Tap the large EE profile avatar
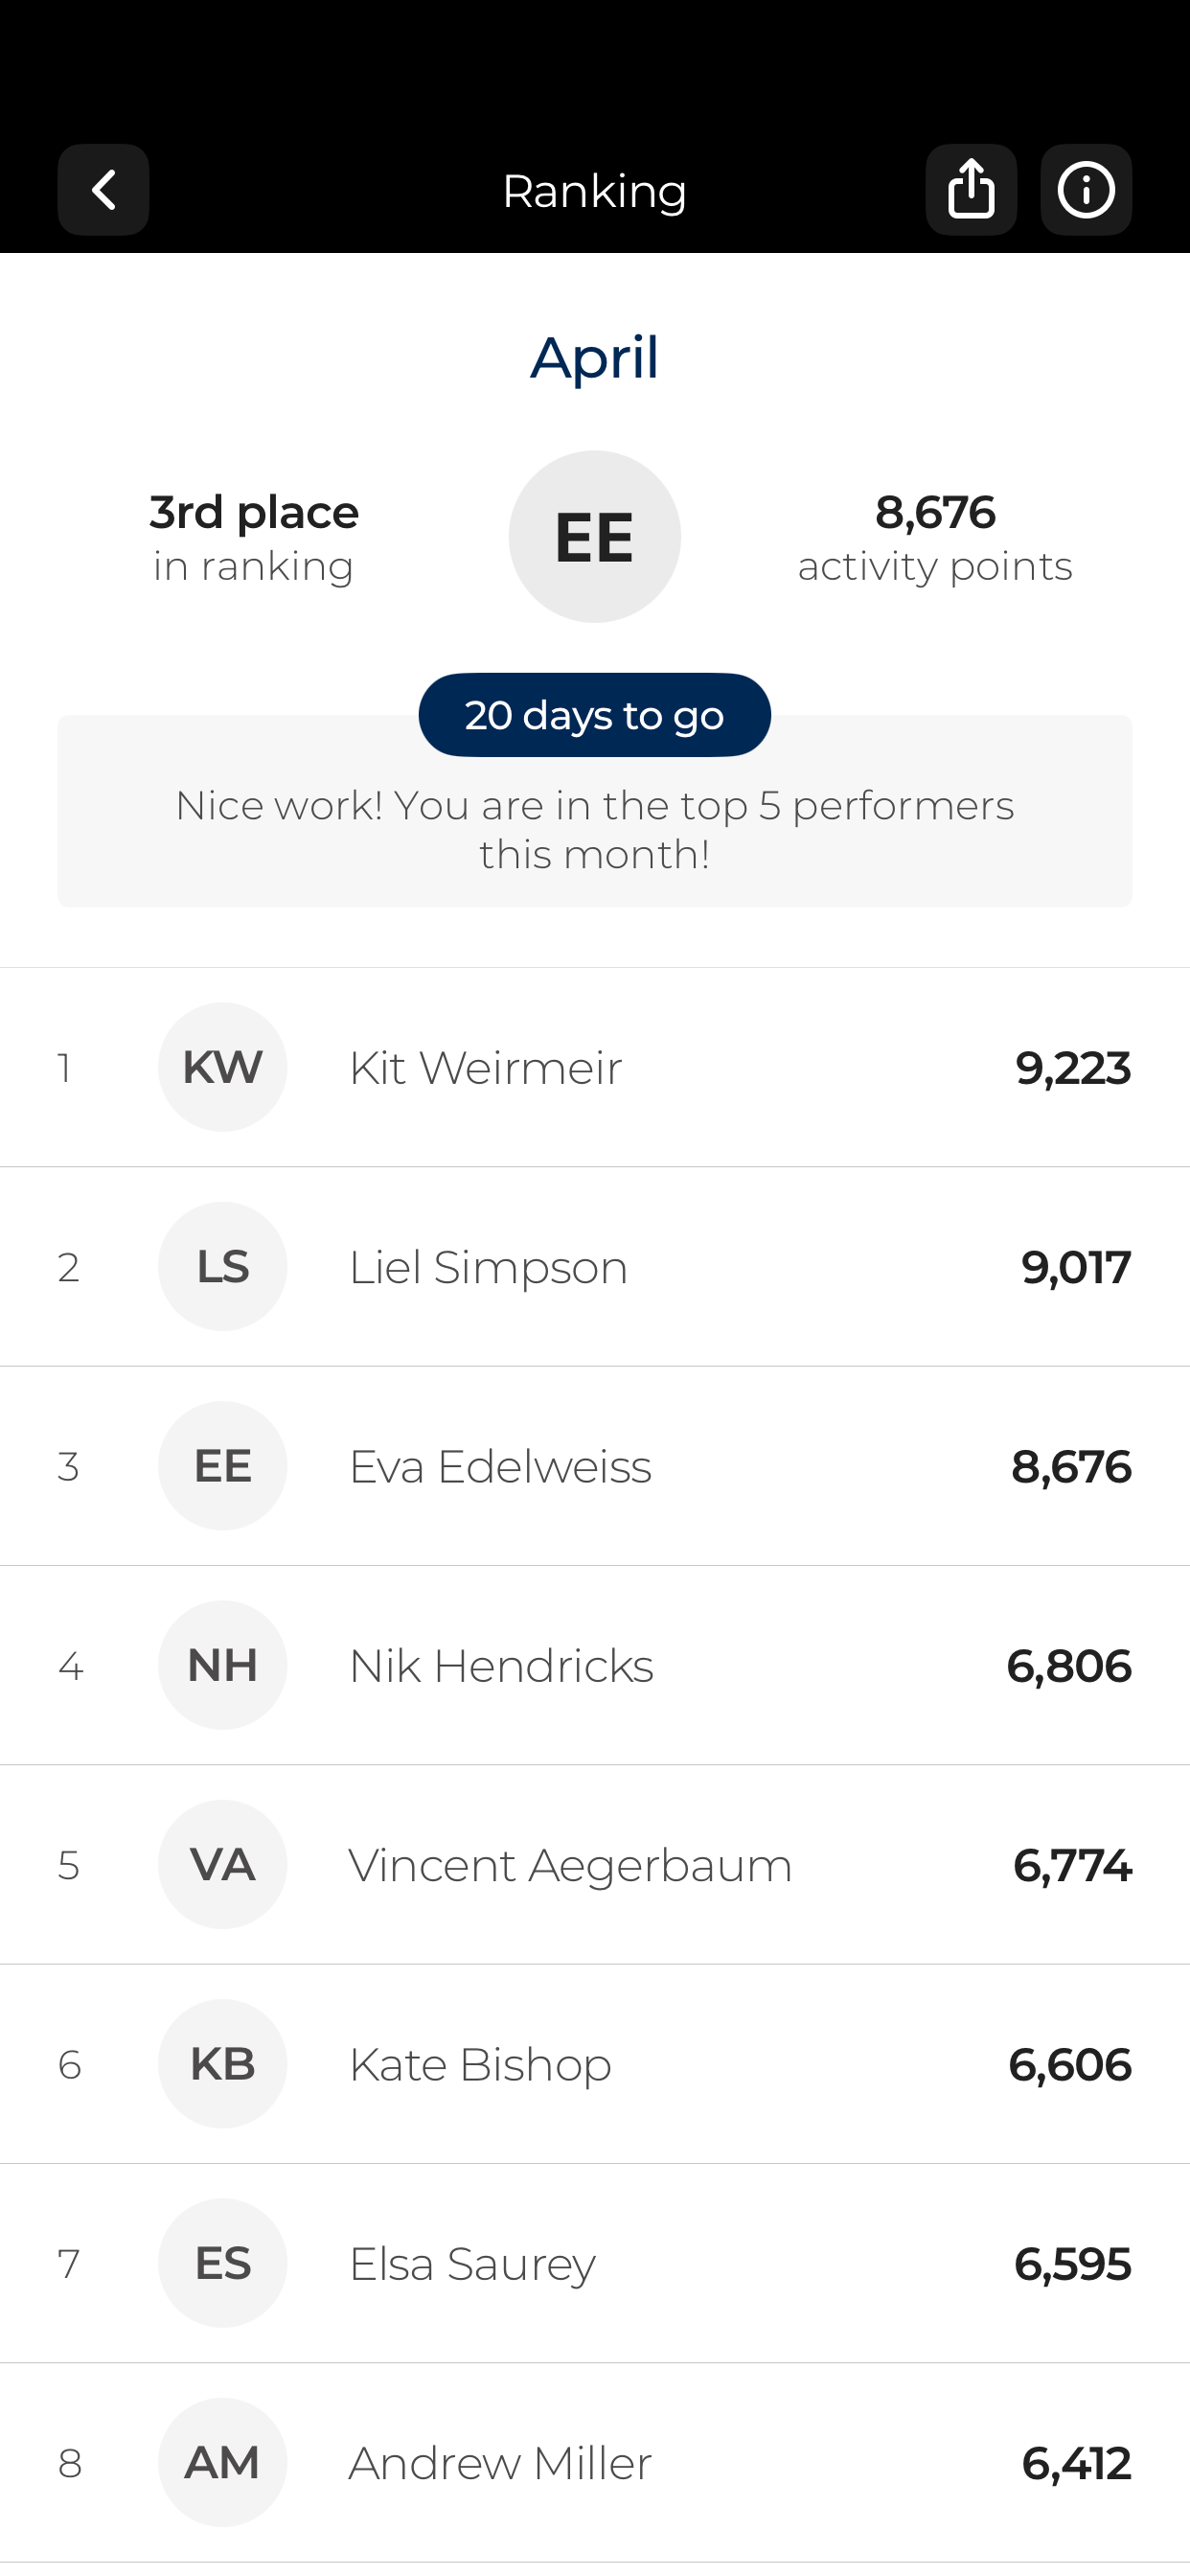 595,537
